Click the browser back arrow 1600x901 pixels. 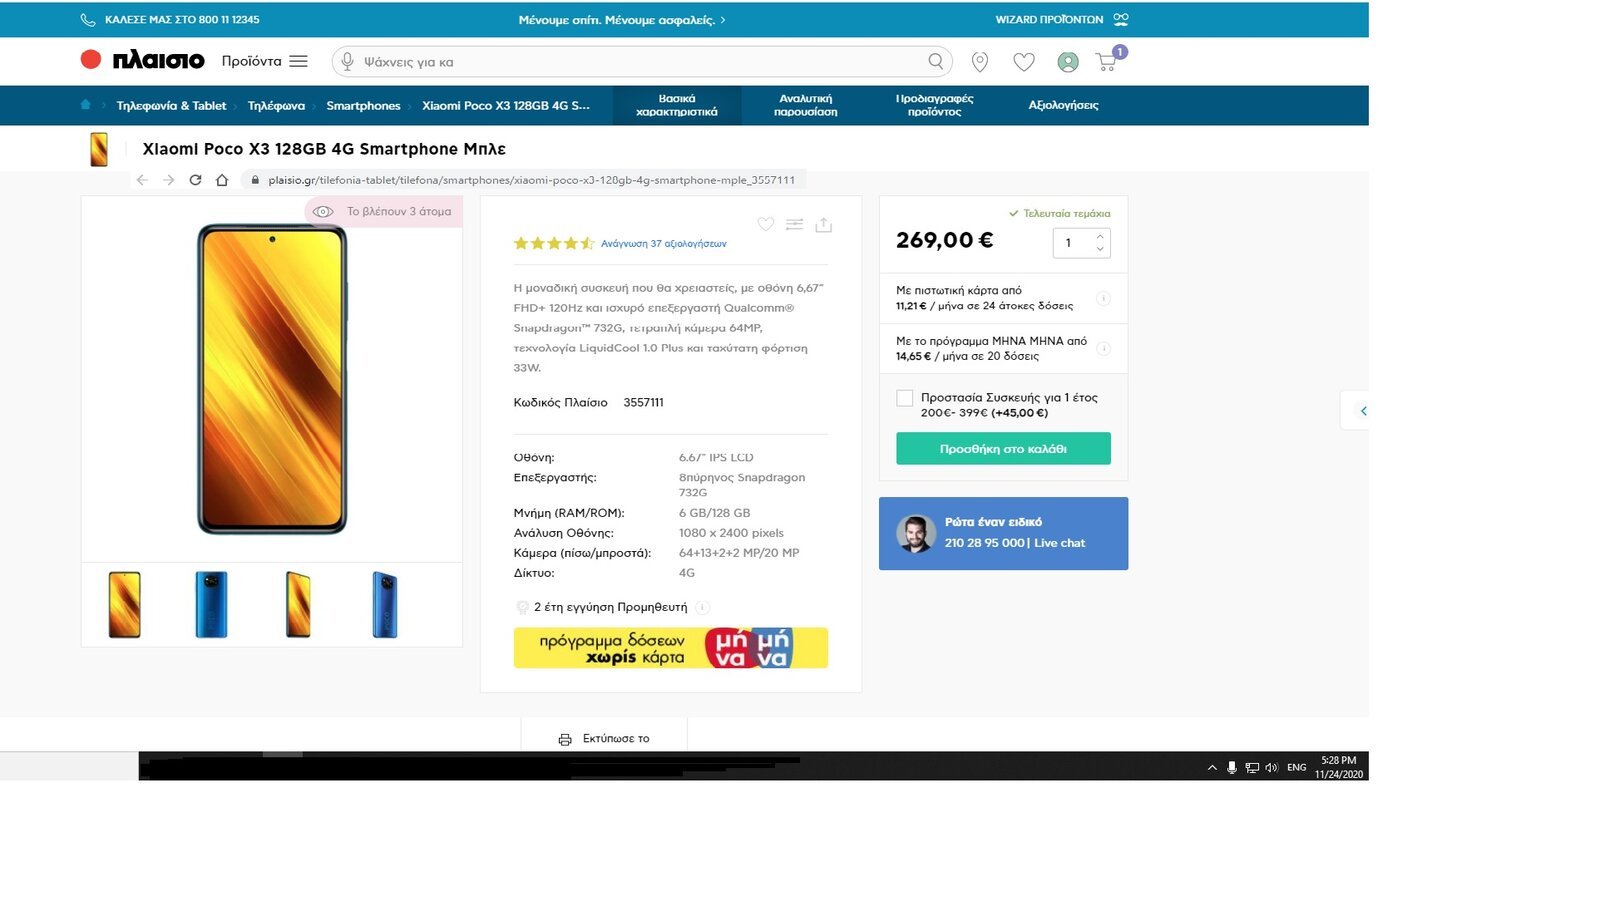(142, 180)
